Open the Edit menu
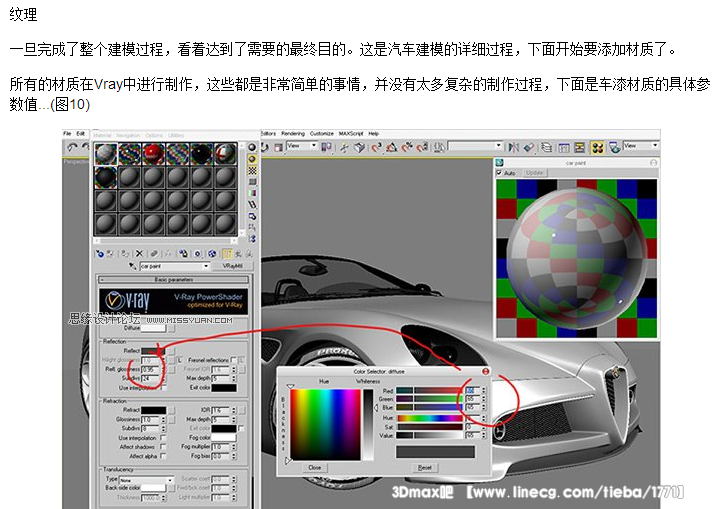Viewport: 713px width, 509px height. pyautogui.click(x=80, y=134)
